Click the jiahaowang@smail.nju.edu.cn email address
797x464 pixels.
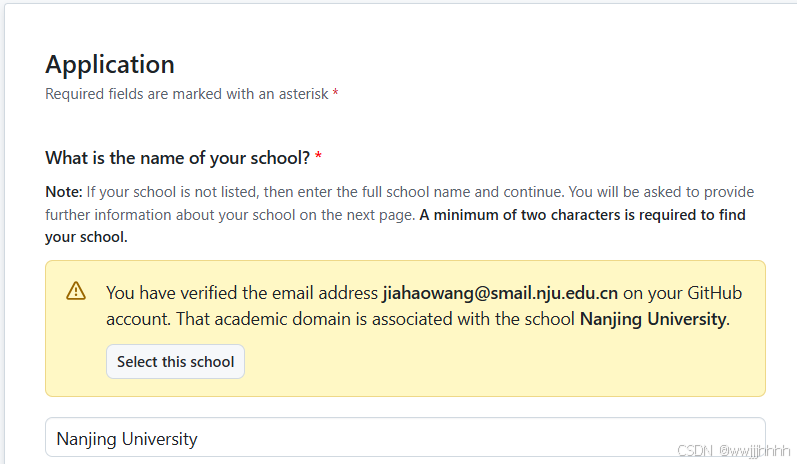click(x=500, y=293)
